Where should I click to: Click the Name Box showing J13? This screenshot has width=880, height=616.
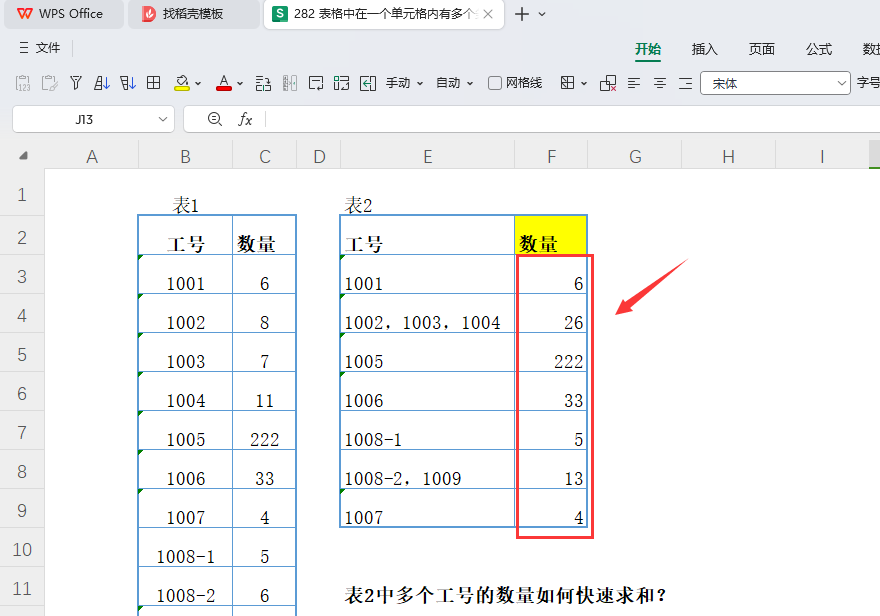click(84, 119)
